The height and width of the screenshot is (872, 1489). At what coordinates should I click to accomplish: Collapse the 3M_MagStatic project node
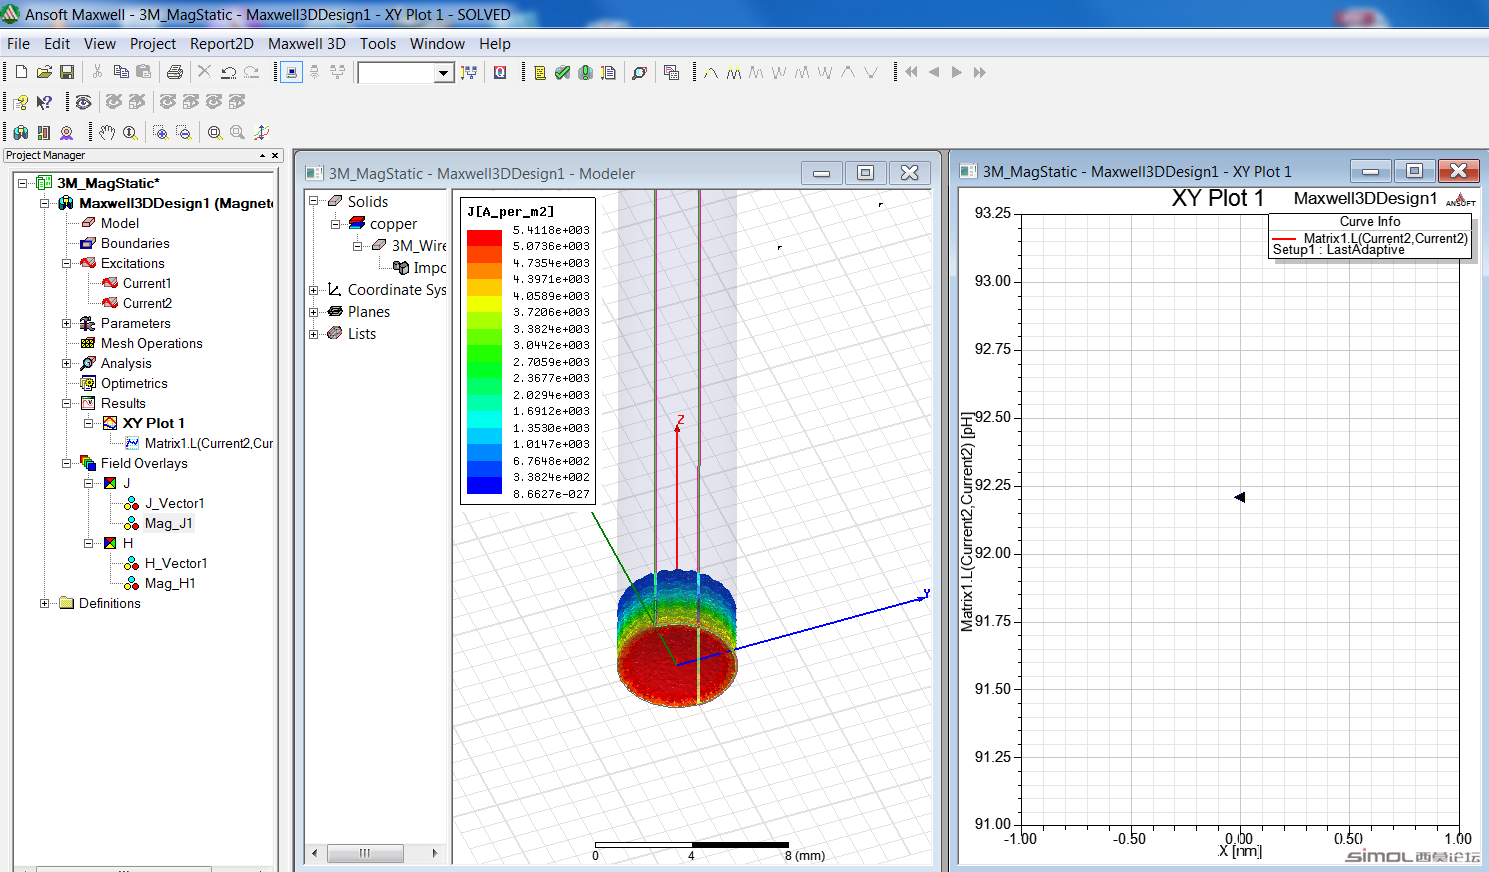(22, 183)
